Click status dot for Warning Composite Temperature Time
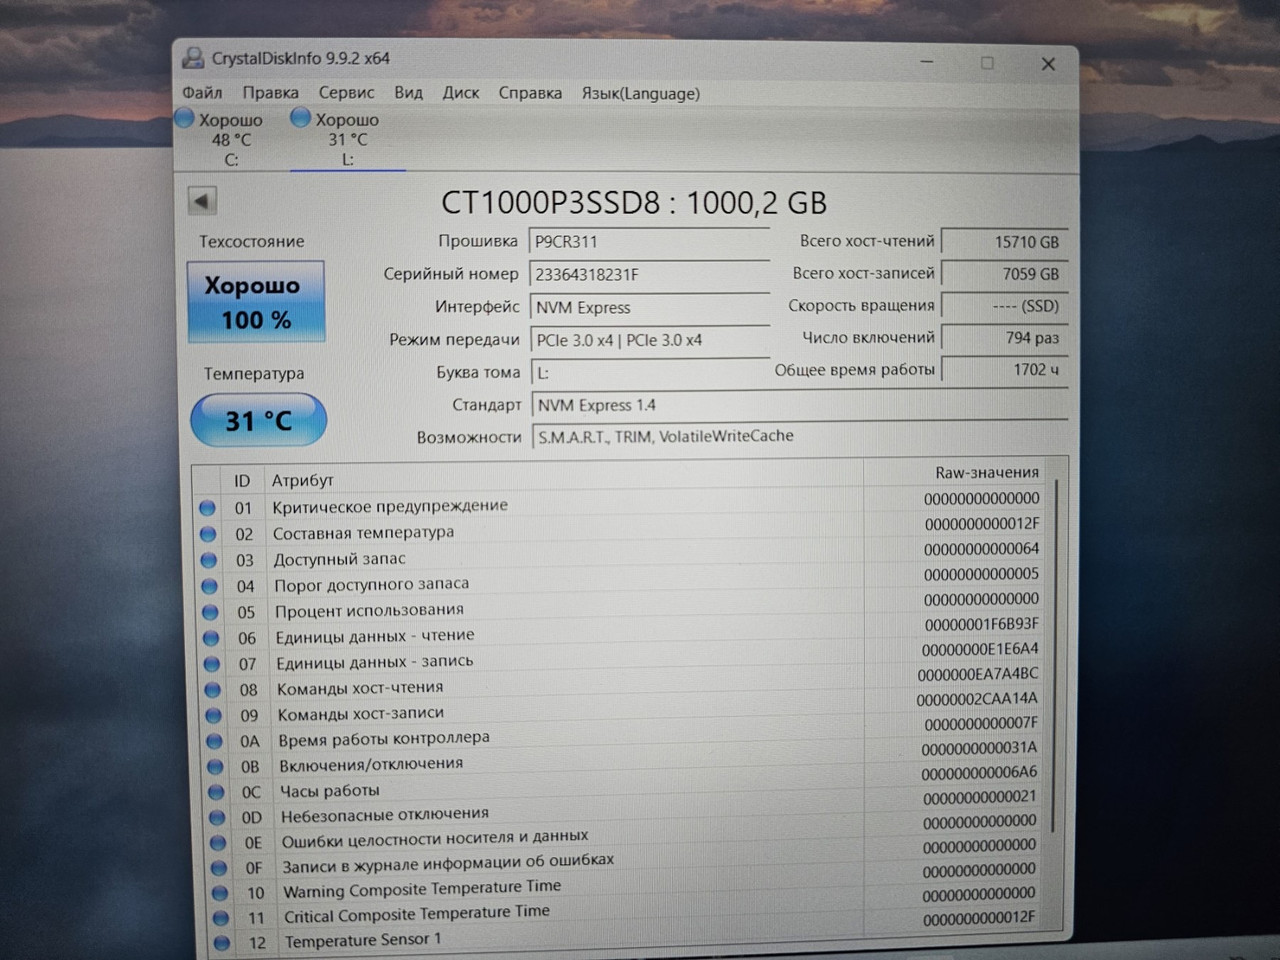The height and width of the screenshot is (960, 1280). [x=219, y=893]
